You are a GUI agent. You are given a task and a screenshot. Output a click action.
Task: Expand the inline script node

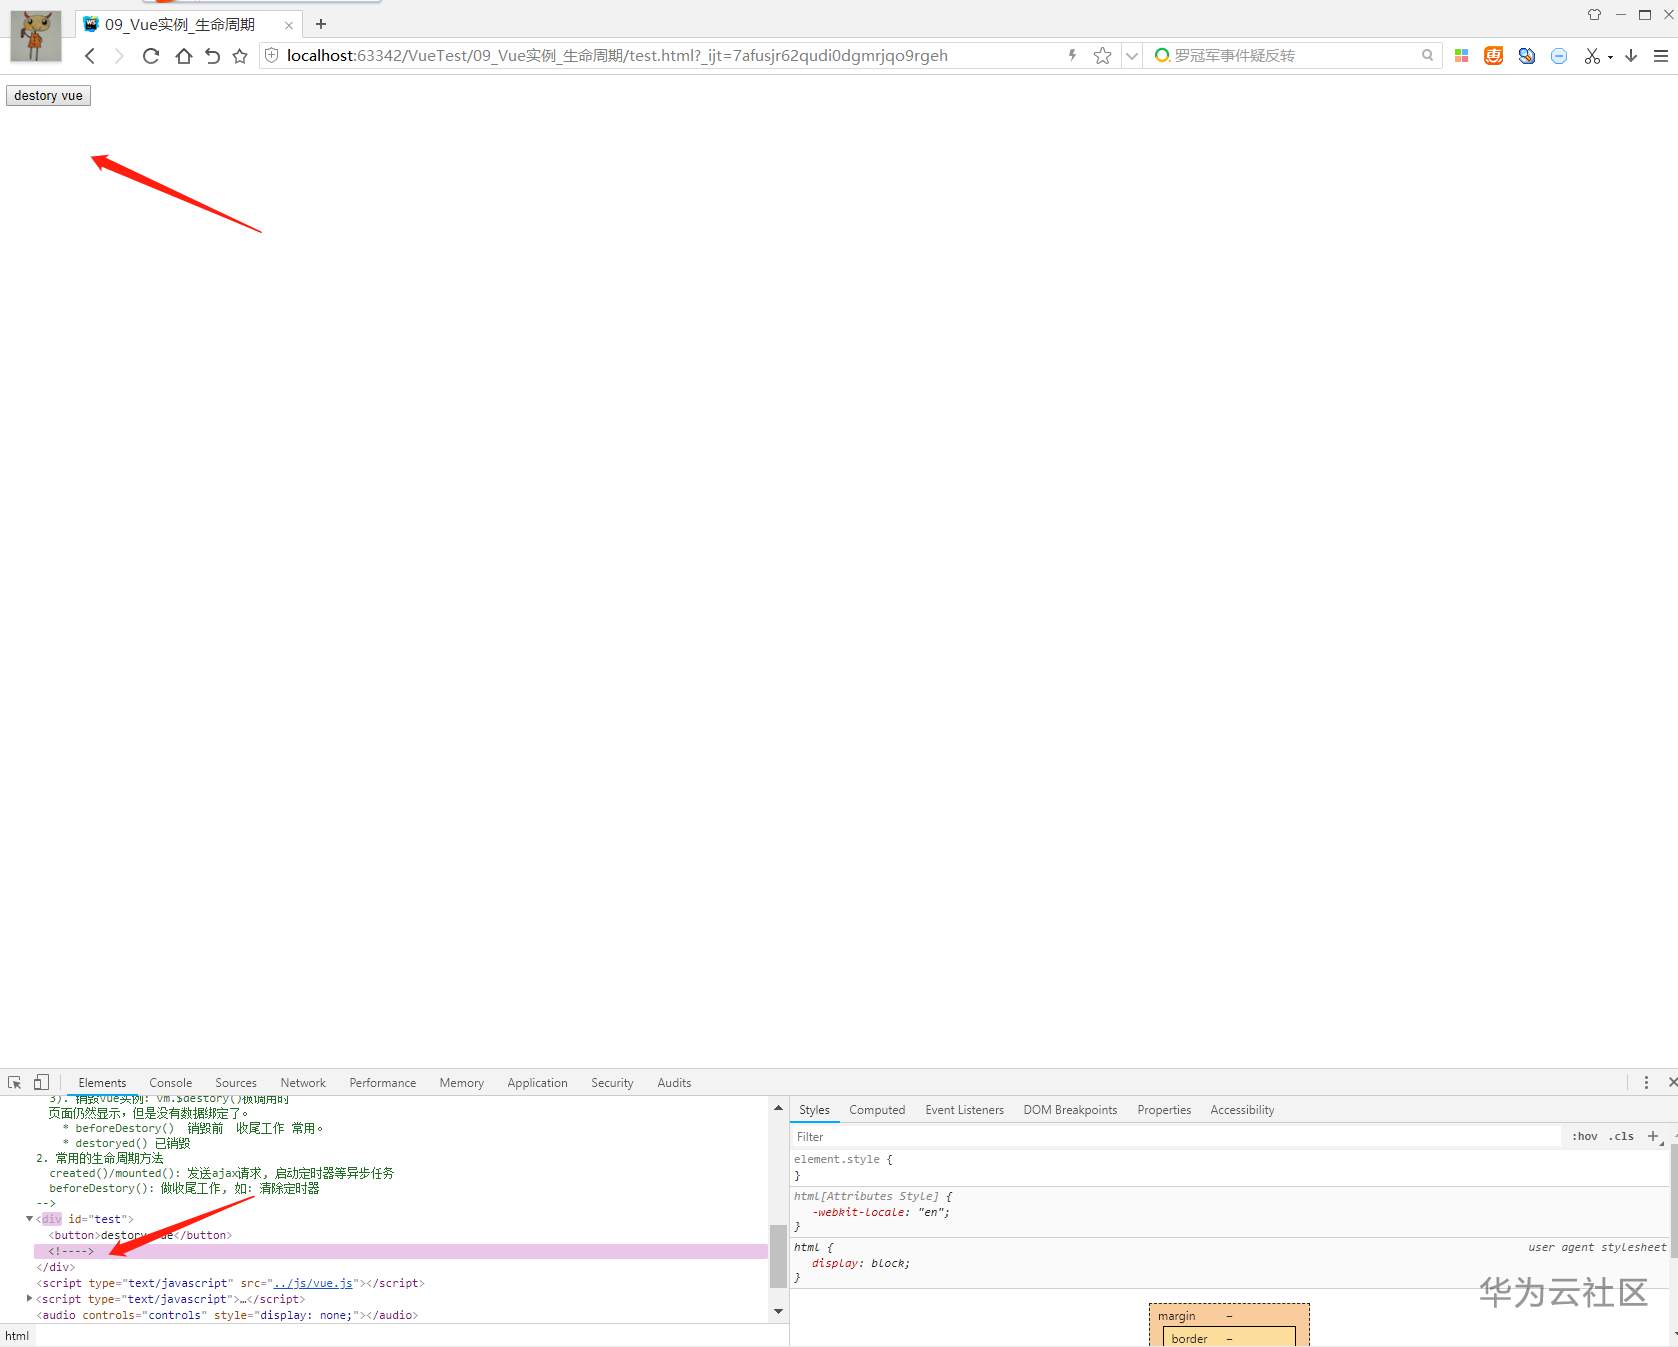(x=30, y=1299)
